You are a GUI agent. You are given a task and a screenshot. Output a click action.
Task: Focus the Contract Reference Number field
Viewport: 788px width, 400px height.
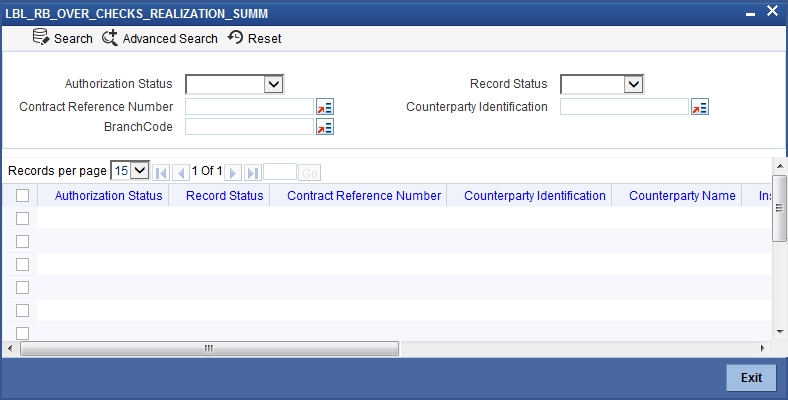(x=250, y=107)
